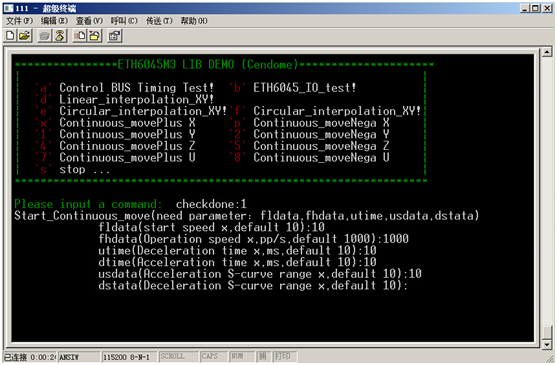The height and width of the screenshot is (365, 557).
Task: Click the Receive file toolbar icon
Action: [94, 36]
